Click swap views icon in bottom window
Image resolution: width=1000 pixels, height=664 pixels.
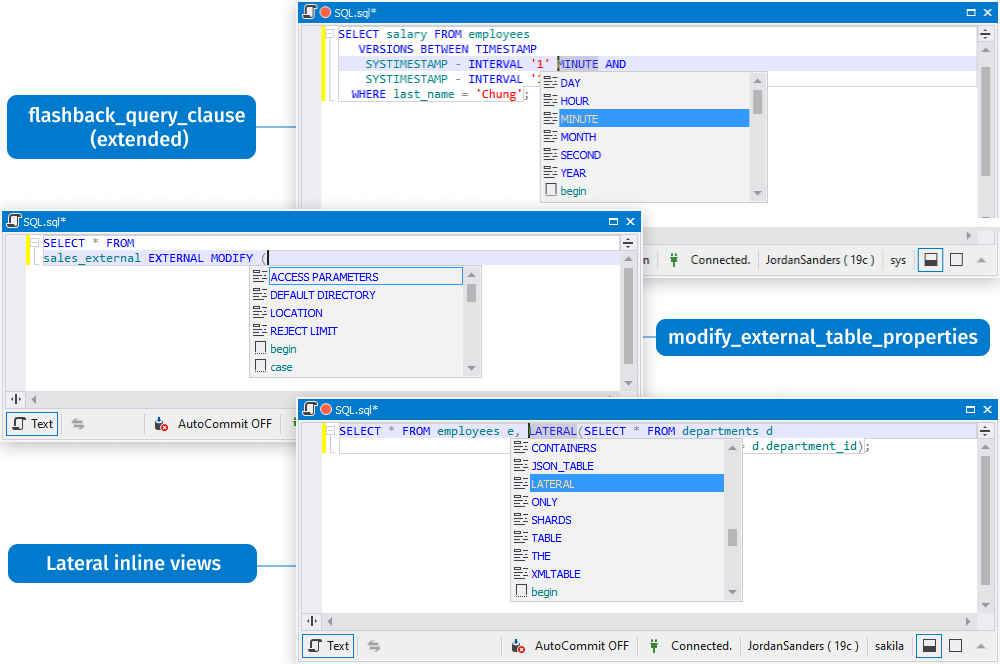374,646
